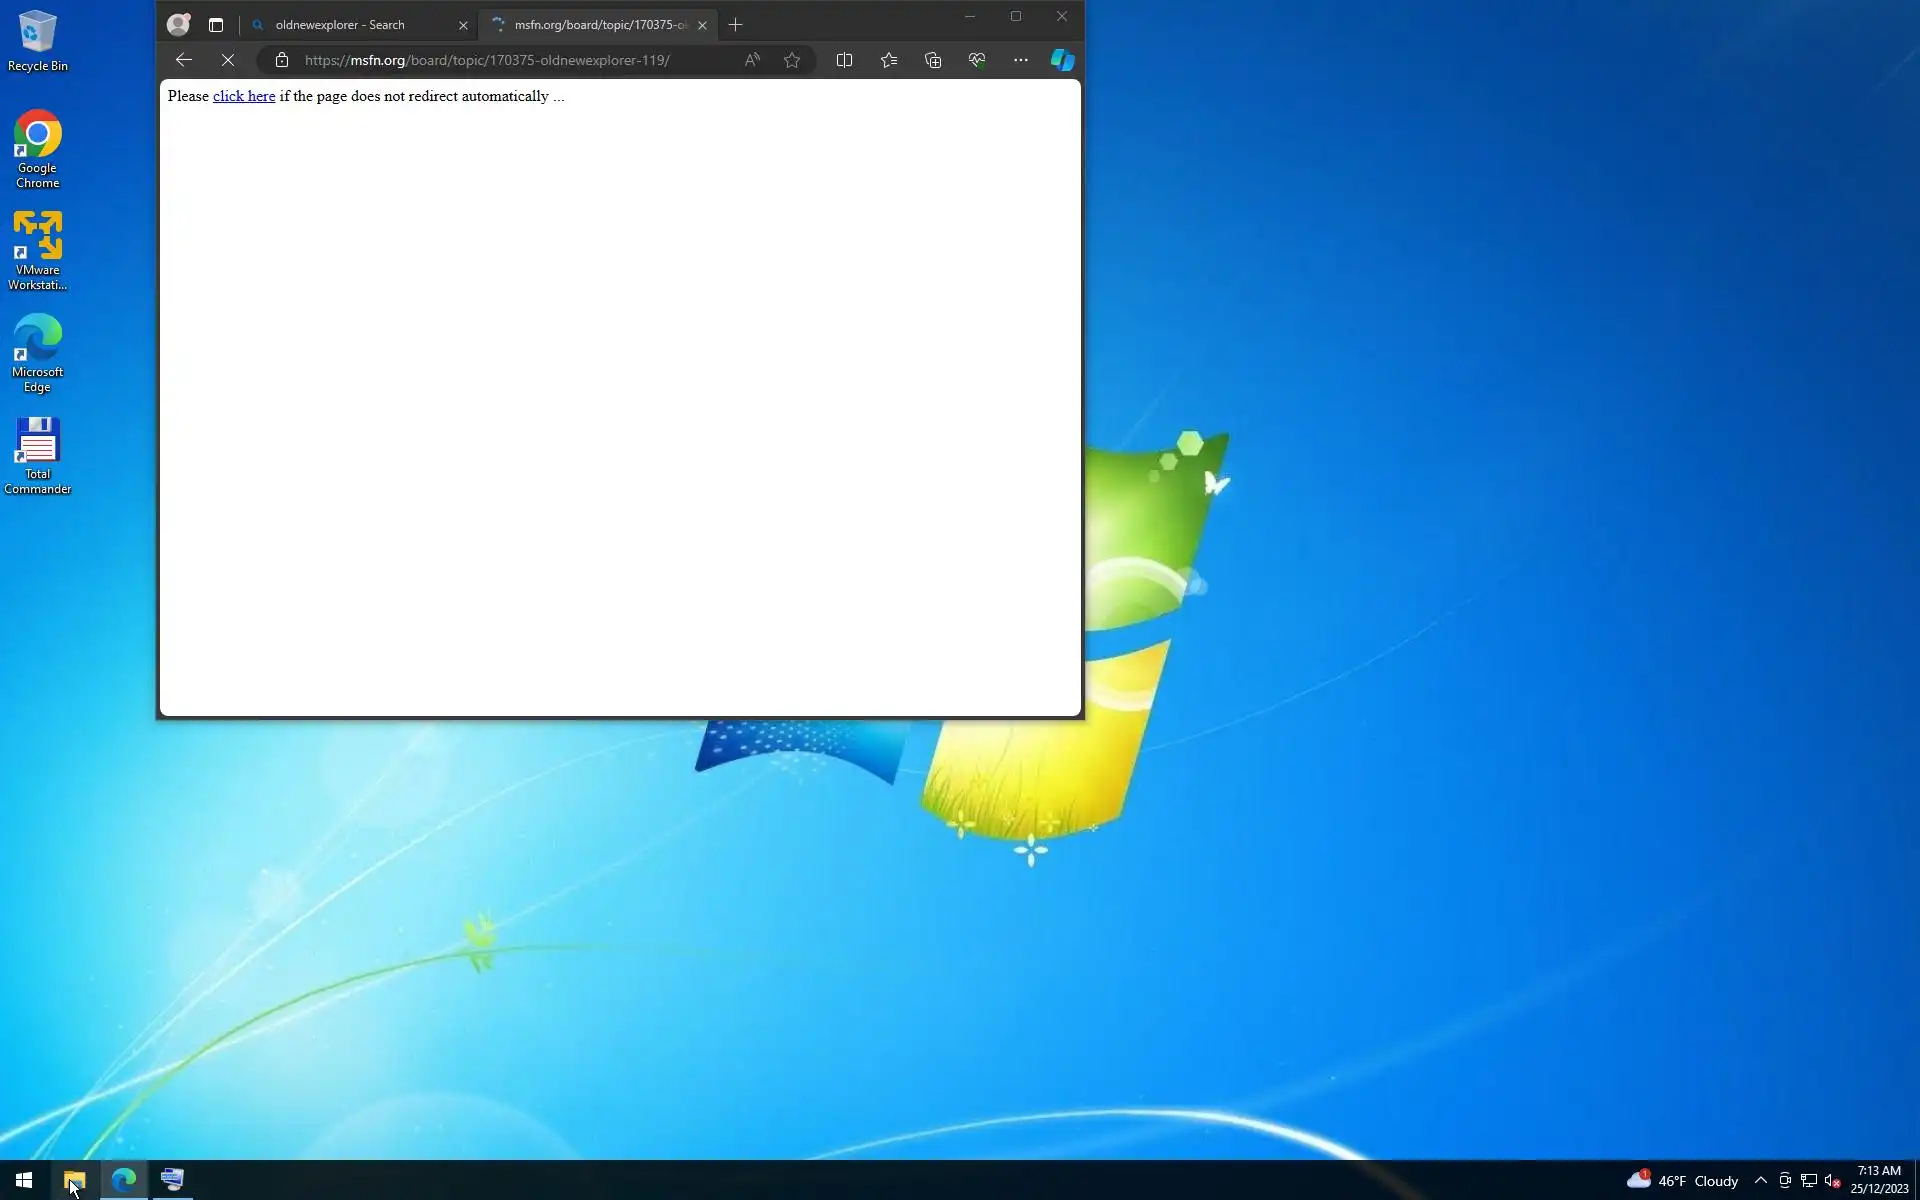Toggle Split screen view
Viewport: 1920px width, 1200px height.
pos(844,60)
